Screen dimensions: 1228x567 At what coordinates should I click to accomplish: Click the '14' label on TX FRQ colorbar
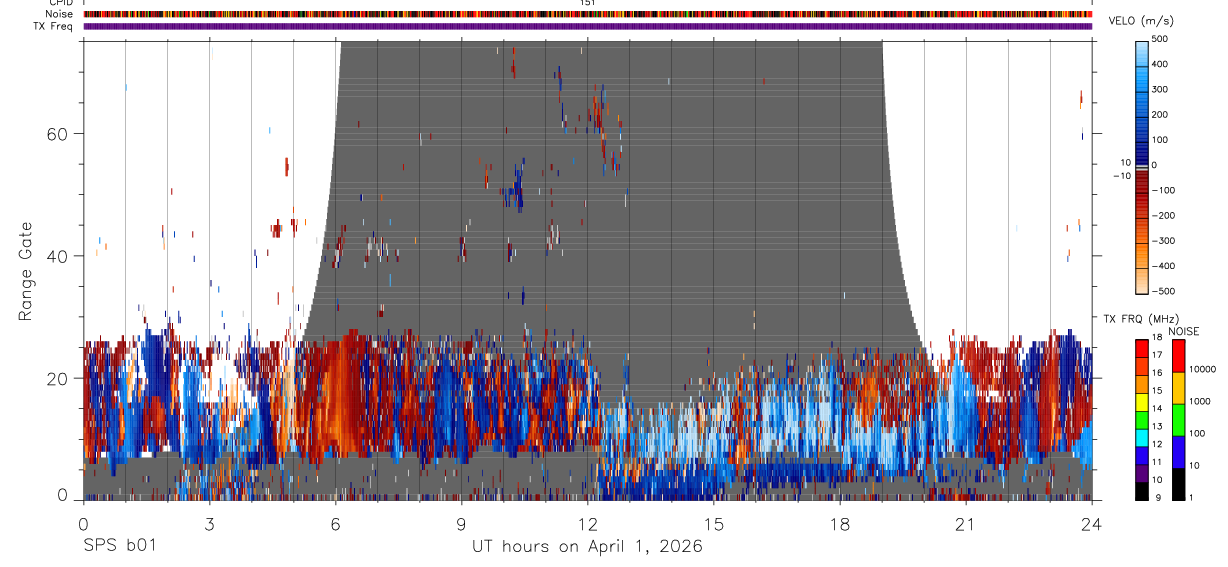pyautogui.click(x=1157, y=408)
